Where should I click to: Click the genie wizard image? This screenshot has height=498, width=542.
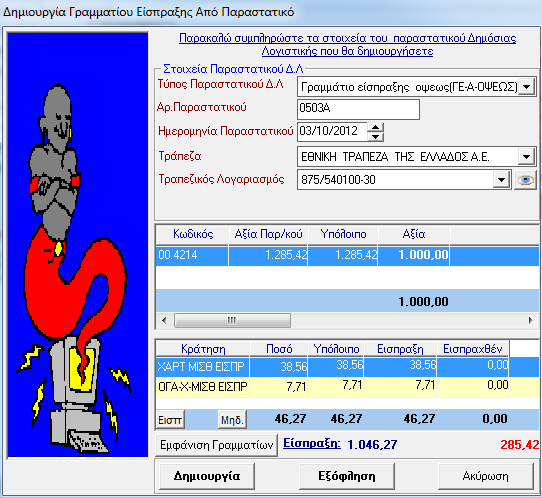78,245
